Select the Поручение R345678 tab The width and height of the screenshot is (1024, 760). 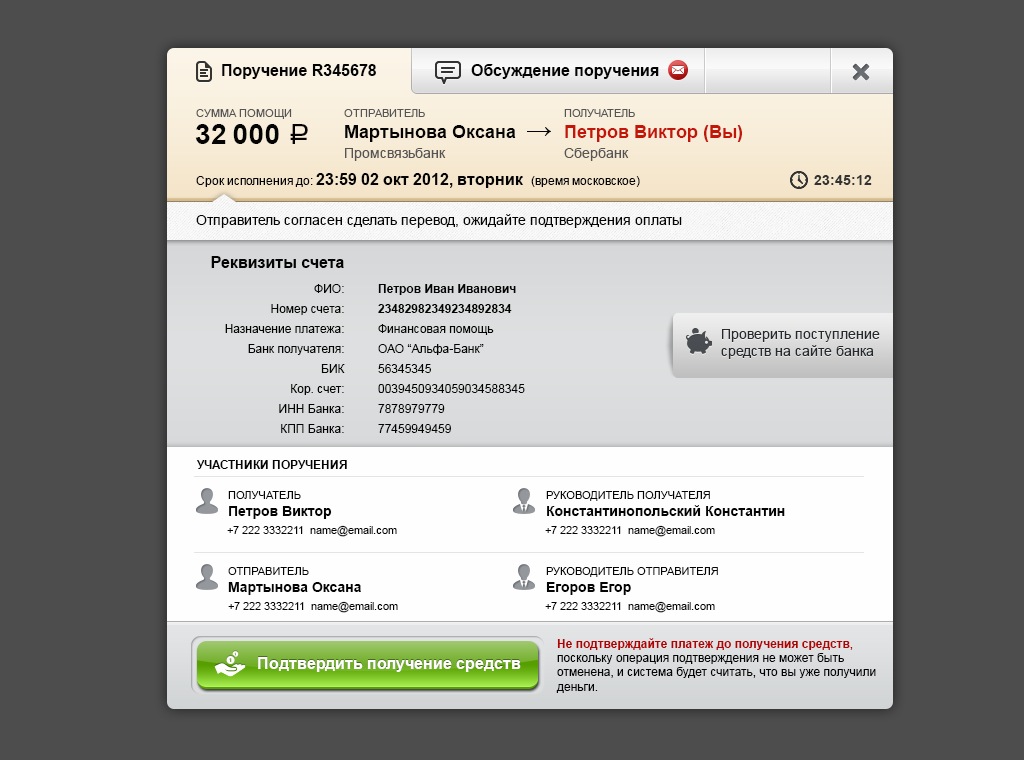289,71
